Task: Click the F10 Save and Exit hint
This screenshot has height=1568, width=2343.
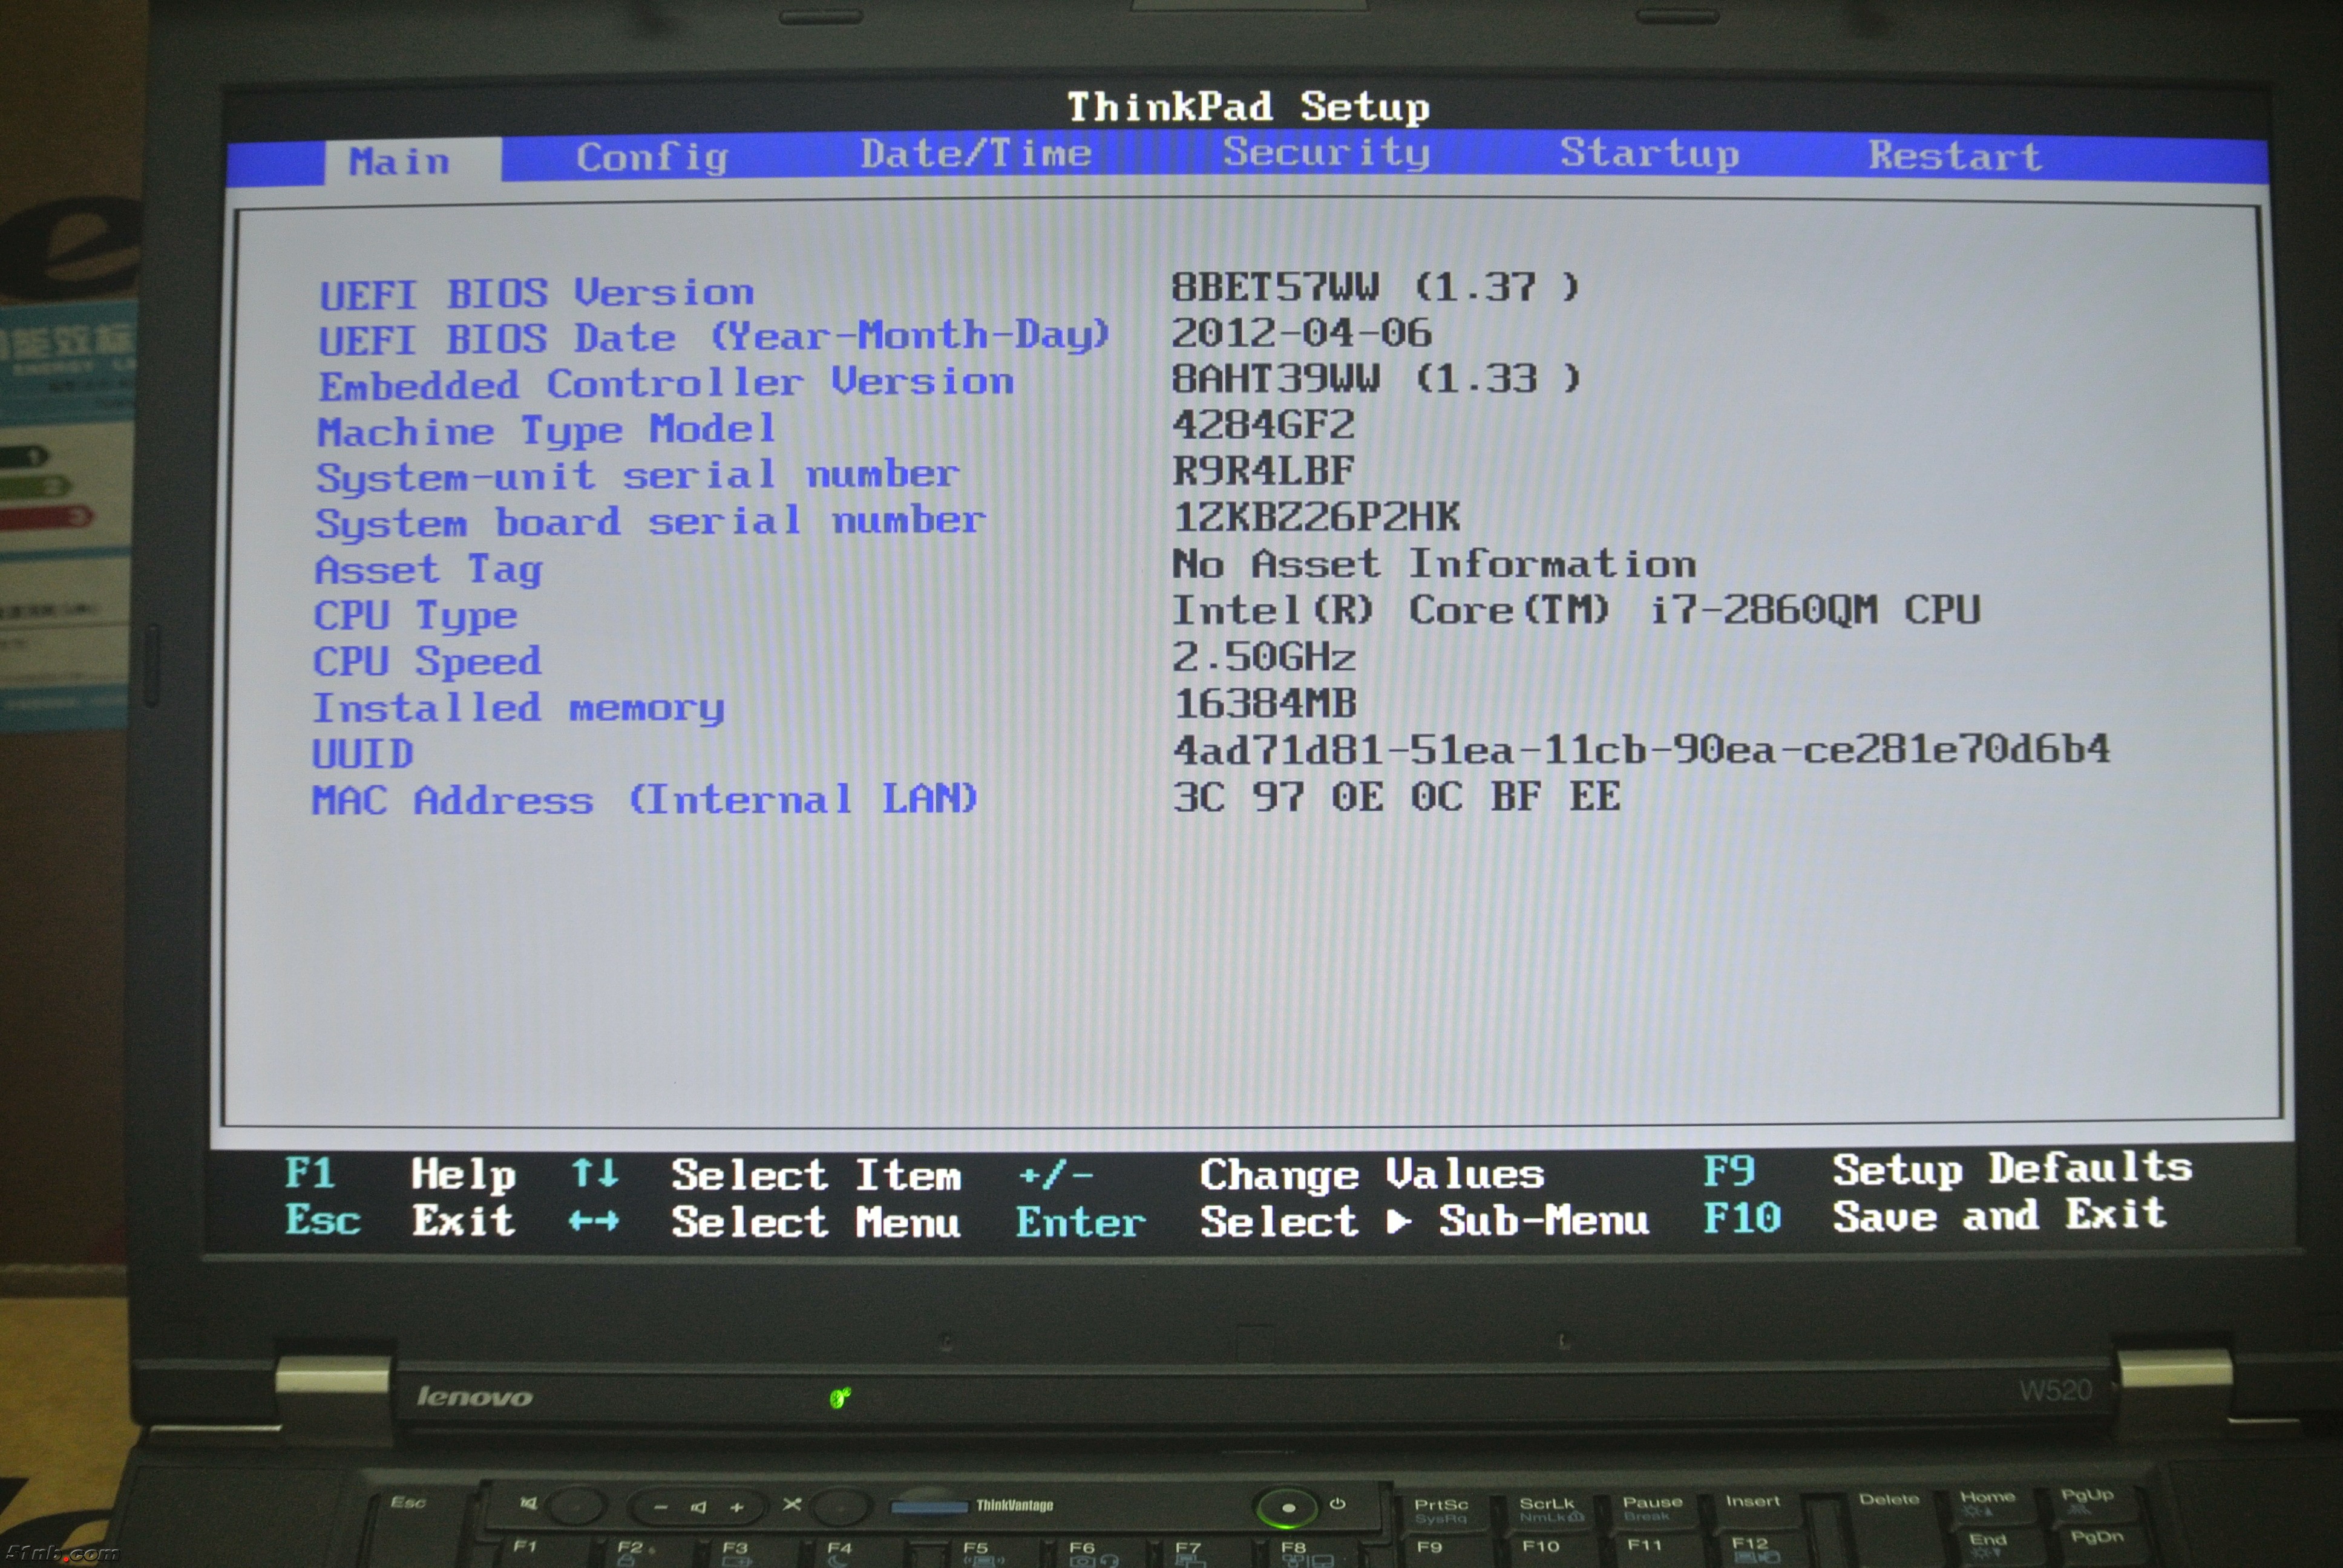Action: tap(1934, 1217)
